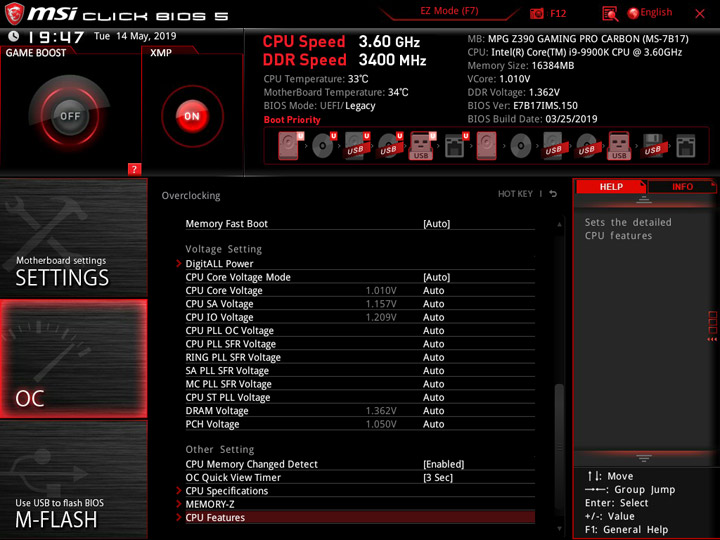Select the UEFI network boot icon
The image size is (720, 540).
pos(456,146)
